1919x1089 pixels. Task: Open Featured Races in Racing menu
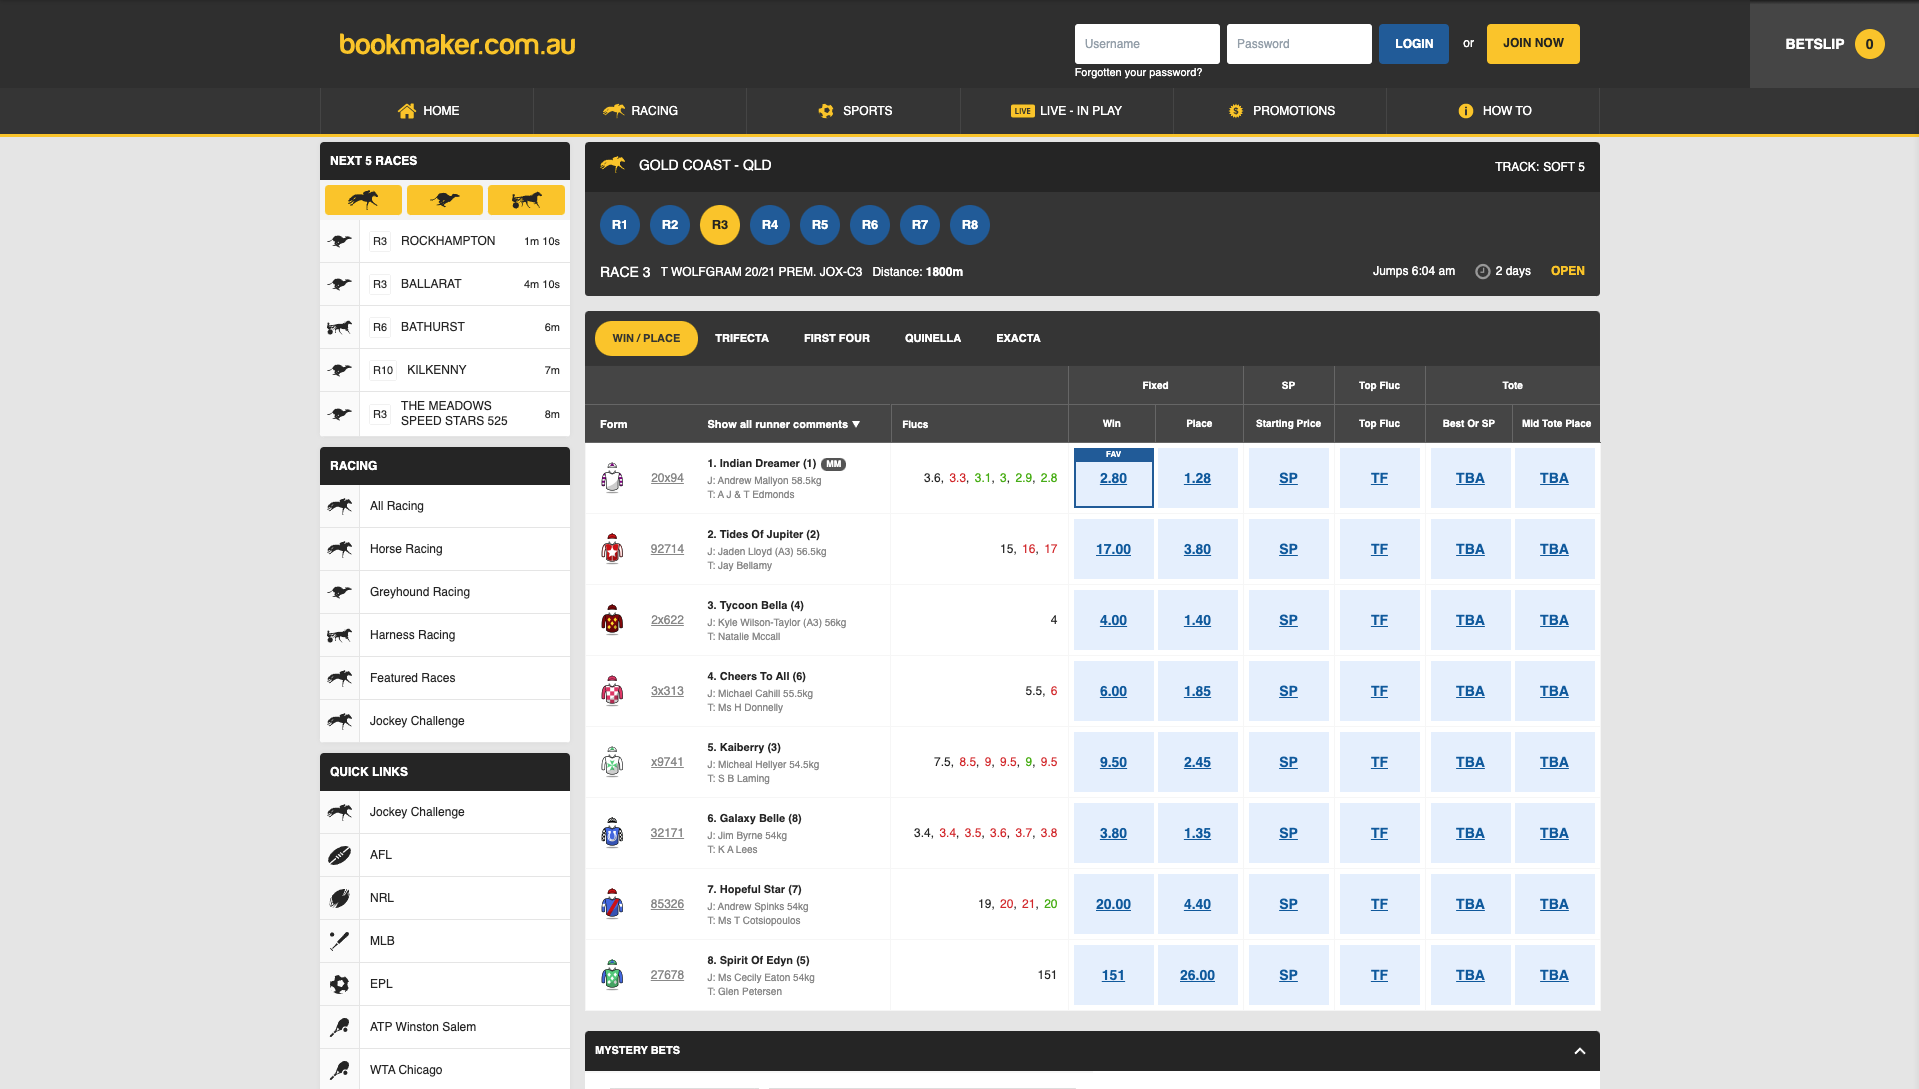(x=445, y=678)
